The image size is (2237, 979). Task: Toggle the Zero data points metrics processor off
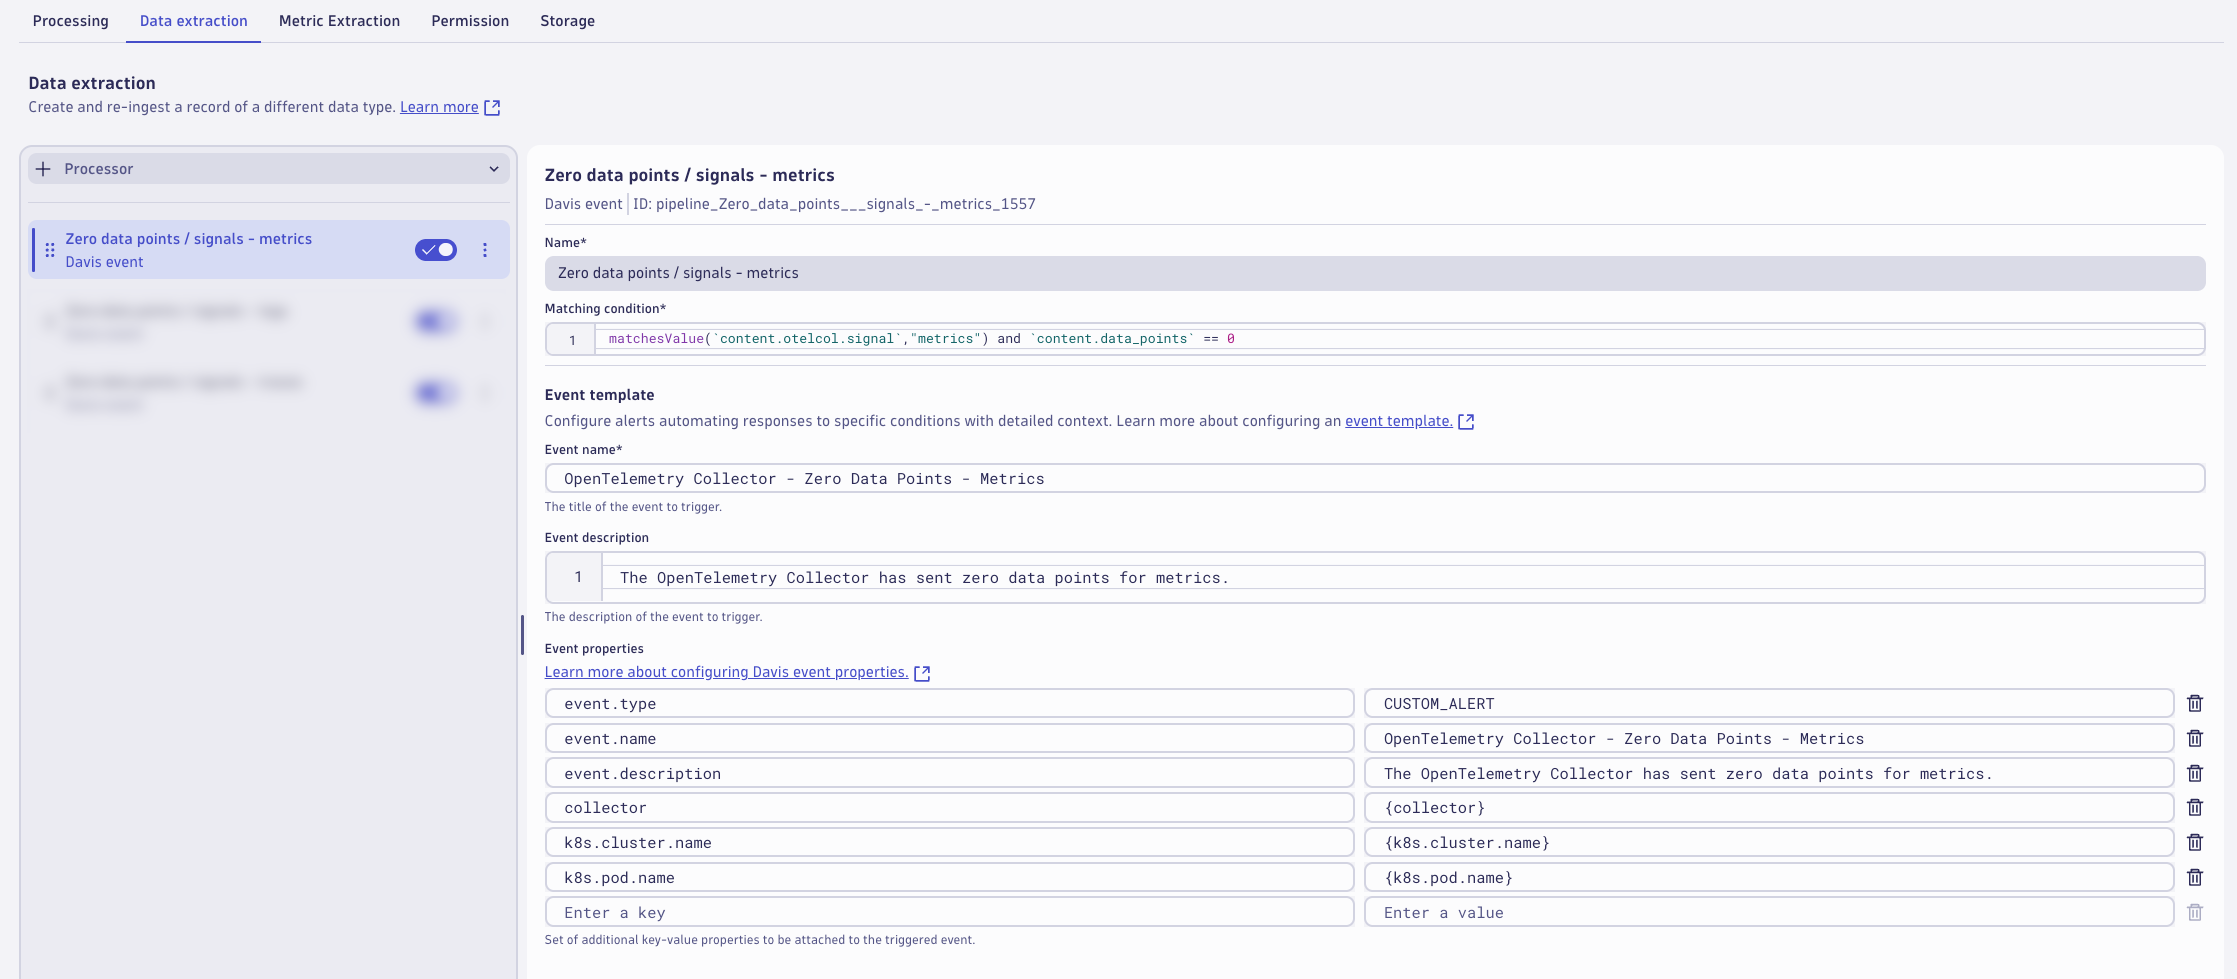pyautogui.click(x=436, y=250)
